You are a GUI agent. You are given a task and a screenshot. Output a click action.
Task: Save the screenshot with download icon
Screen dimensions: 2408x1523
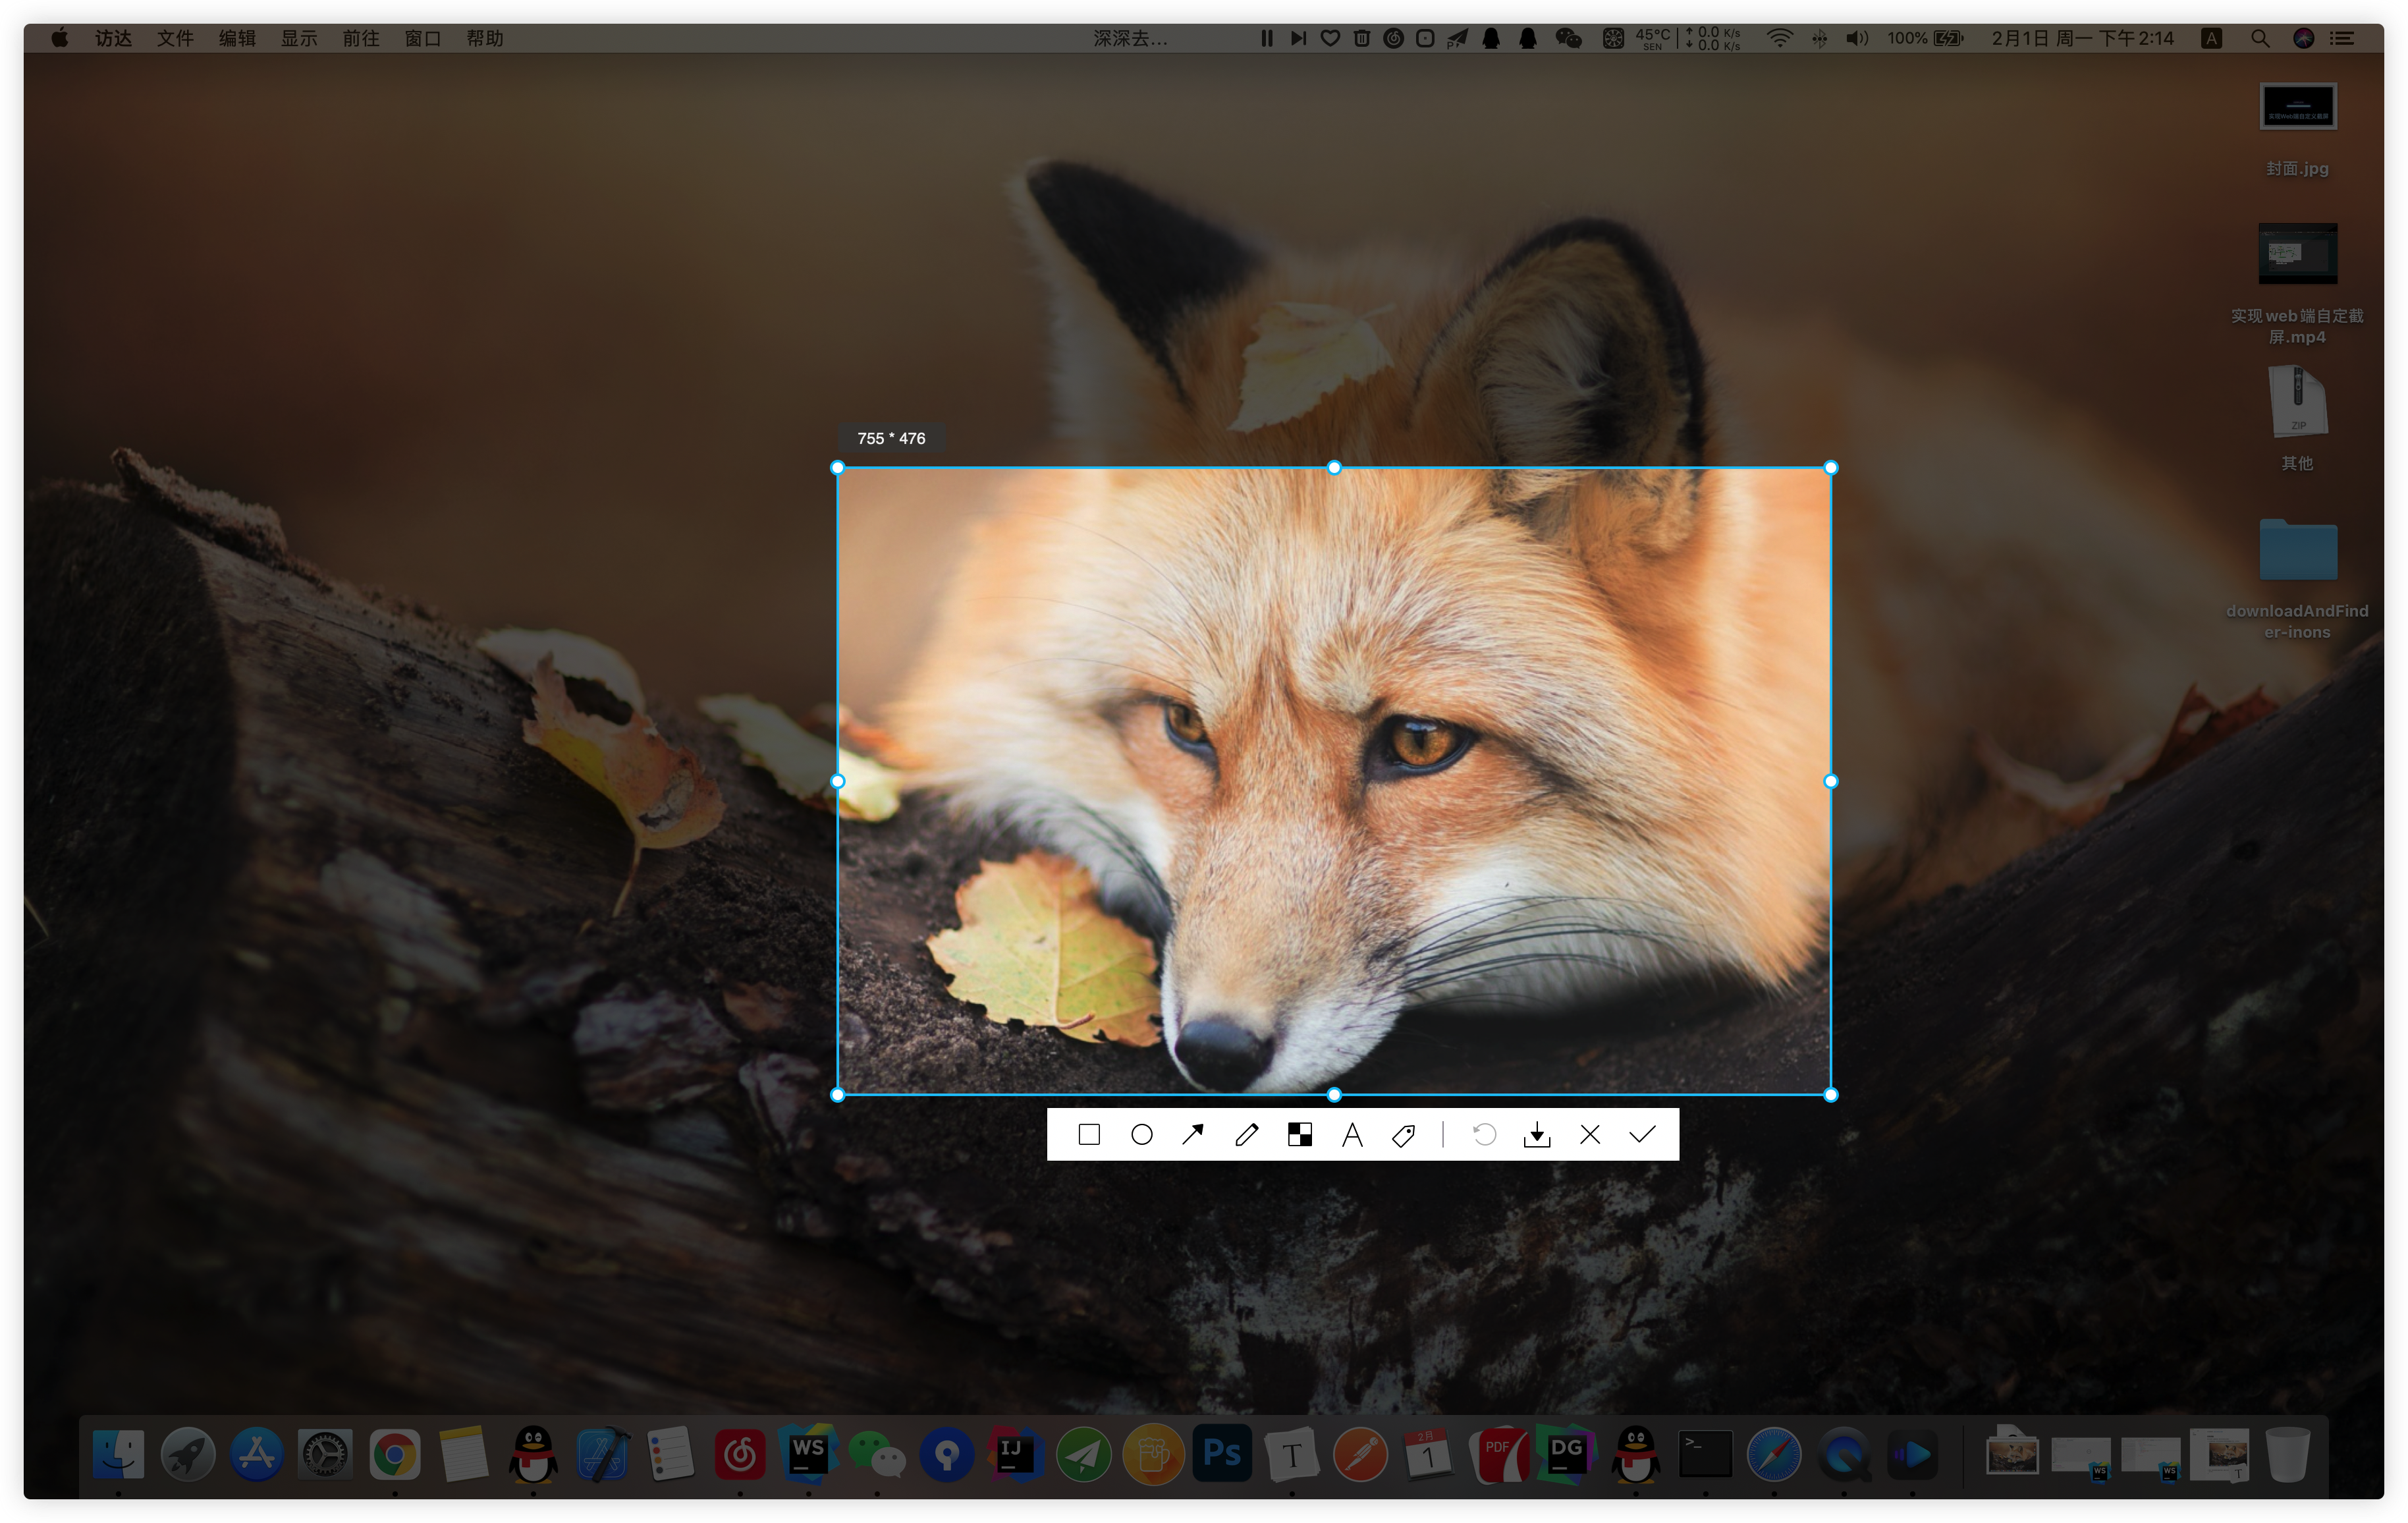point(1537,1134)
